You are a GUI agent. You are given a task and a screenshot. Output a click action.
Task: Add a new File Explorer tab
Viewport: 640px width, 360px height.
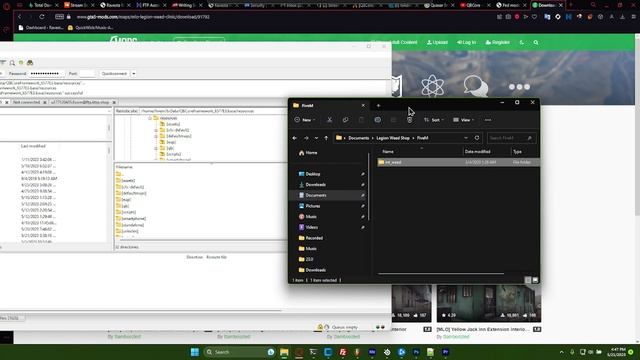tap(378, 106)
